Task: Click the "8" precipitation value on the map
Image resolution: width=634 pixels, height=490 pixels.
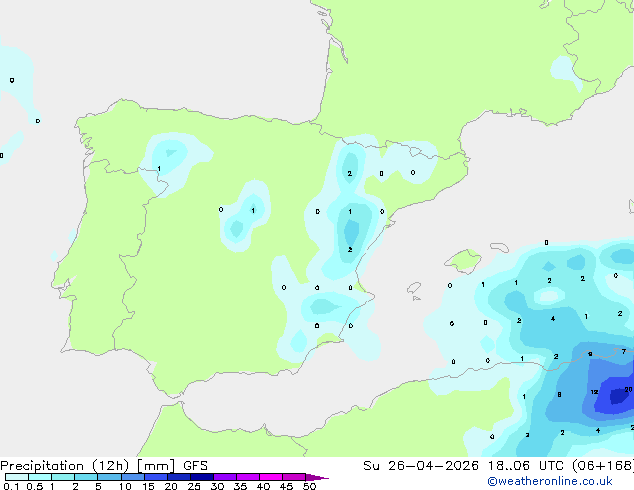Action: [x=559, y=395]
